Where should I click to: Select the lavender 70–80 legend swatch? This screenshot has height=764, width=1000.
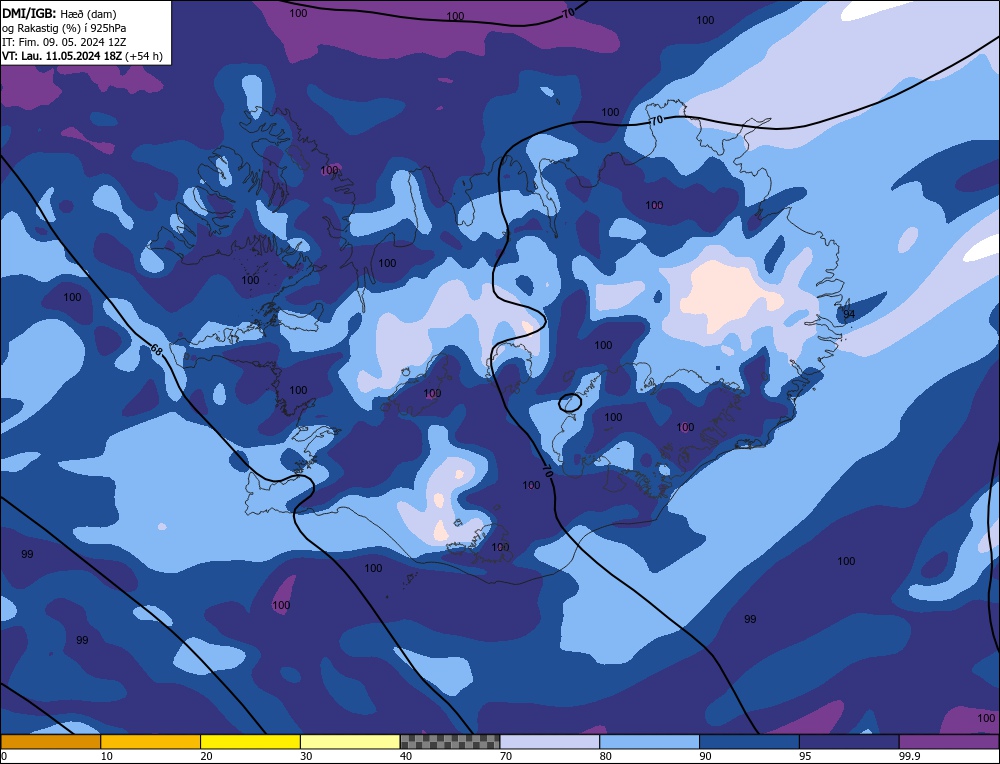550,741
